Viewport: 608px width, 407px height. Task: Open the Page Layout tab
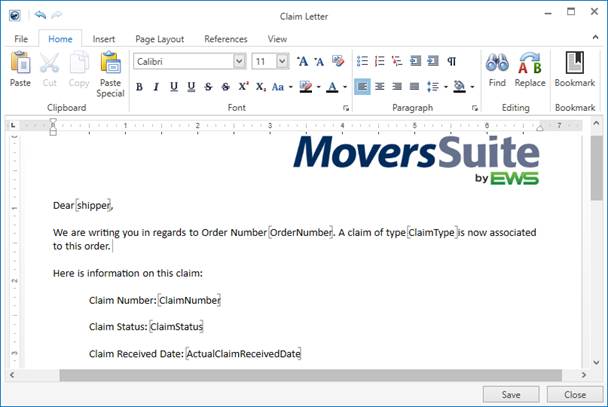click(x=159, y=39)
